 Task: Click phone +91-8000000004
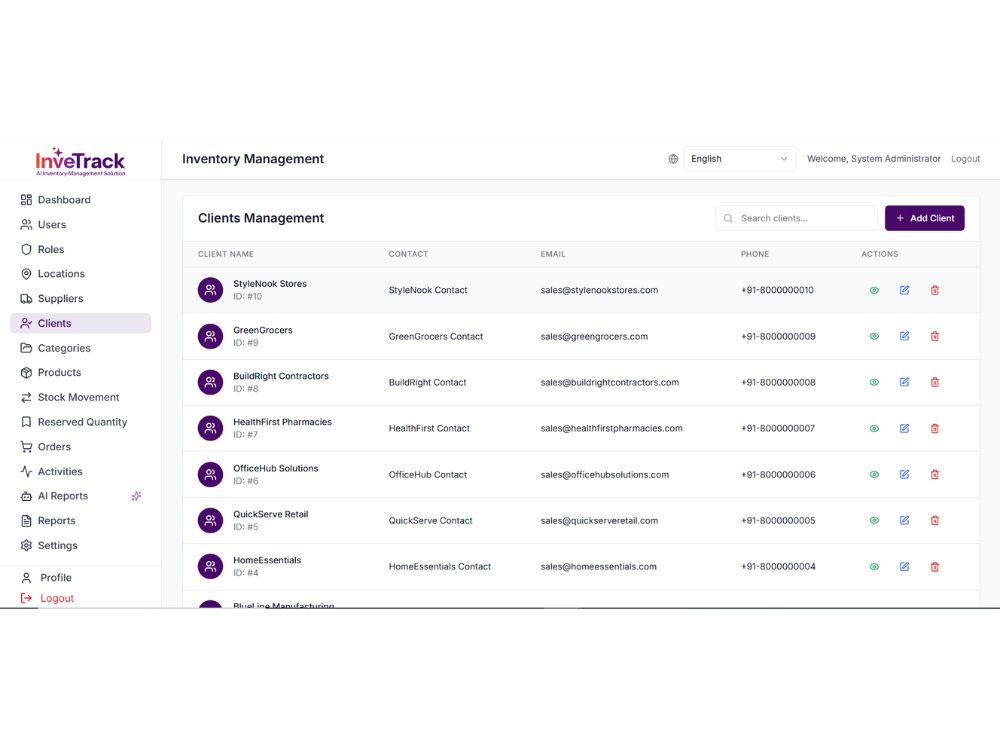point(778,566)
